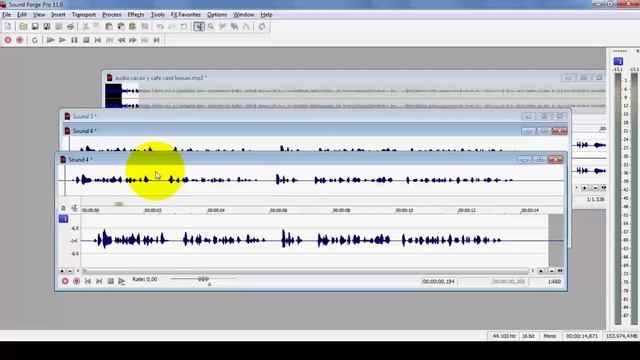Select the Magnify tool

[x=211, y=27]
